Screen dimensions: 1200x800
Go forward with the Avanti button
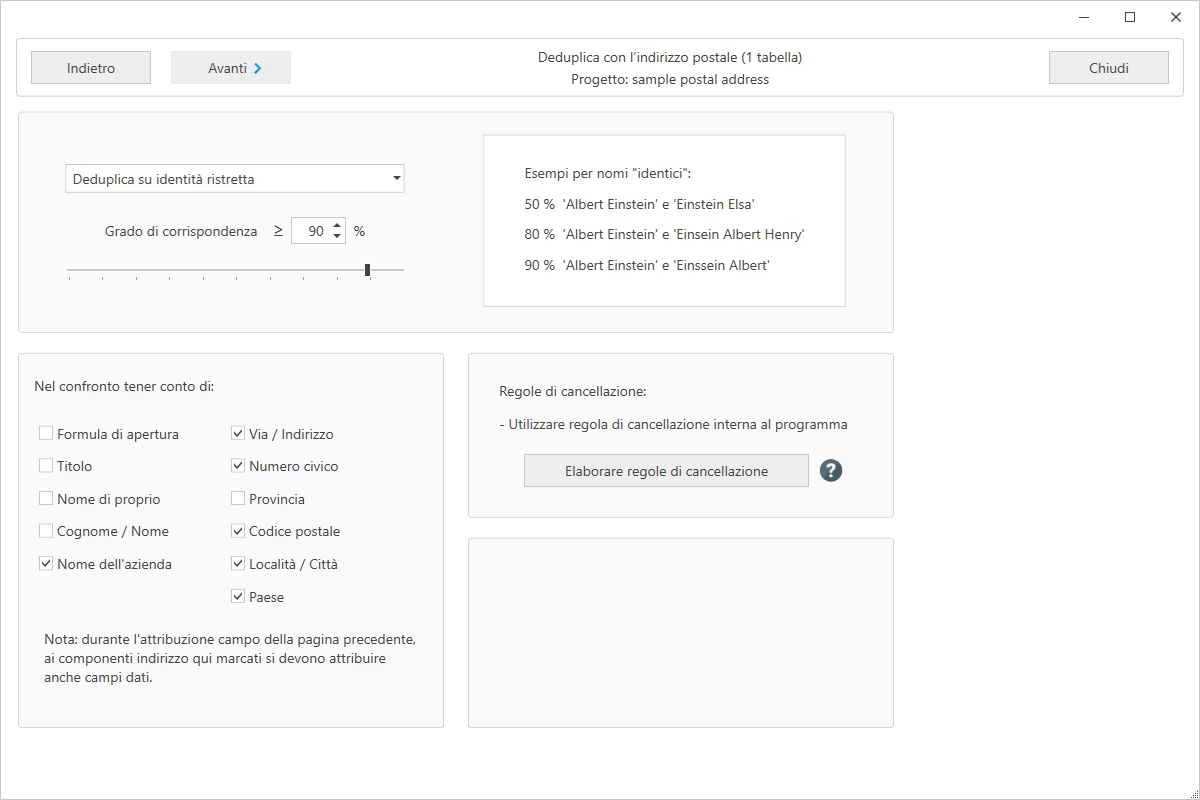(231, 68)
